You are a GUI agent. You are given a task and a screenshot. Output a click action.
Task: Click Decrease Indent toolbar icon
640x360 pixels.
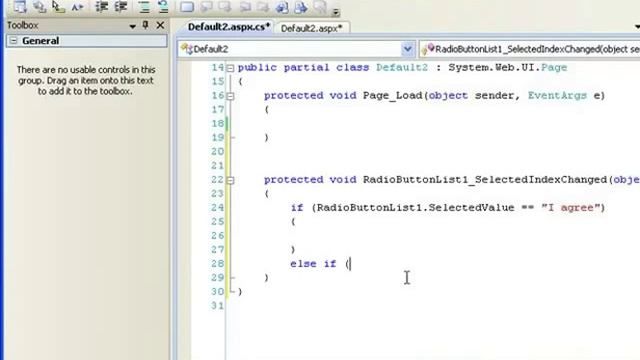pyautogui.click(x=101, y=7)
